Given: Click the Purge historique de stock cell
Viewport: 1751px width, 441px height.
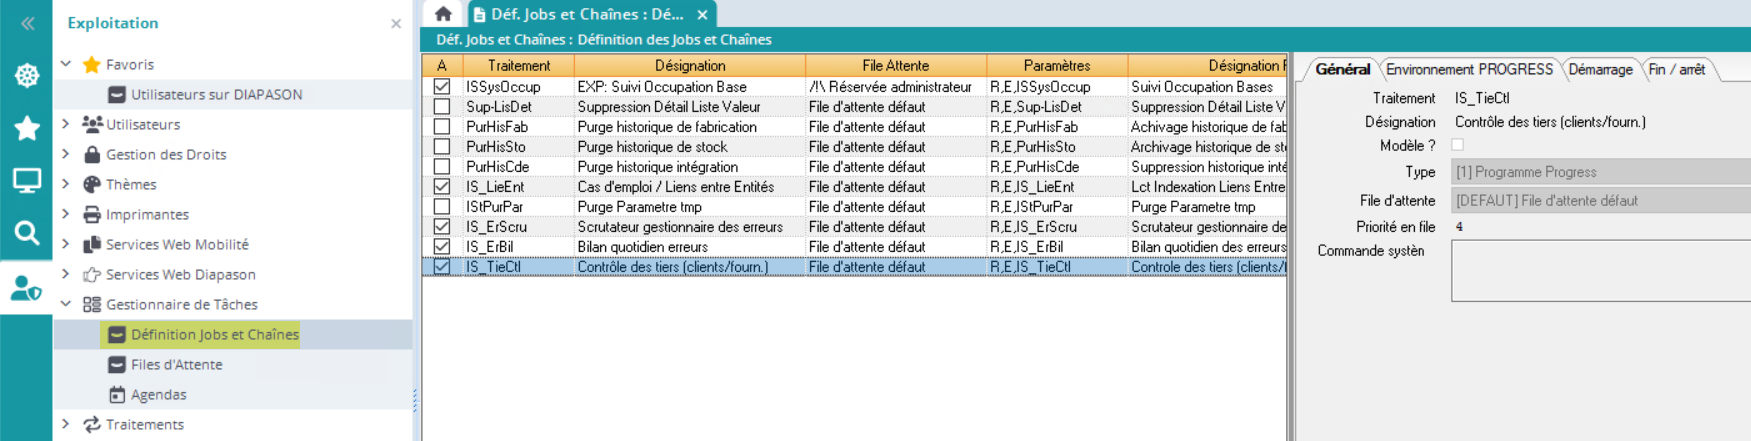Looking at the screenshot, I should [690, 147].
